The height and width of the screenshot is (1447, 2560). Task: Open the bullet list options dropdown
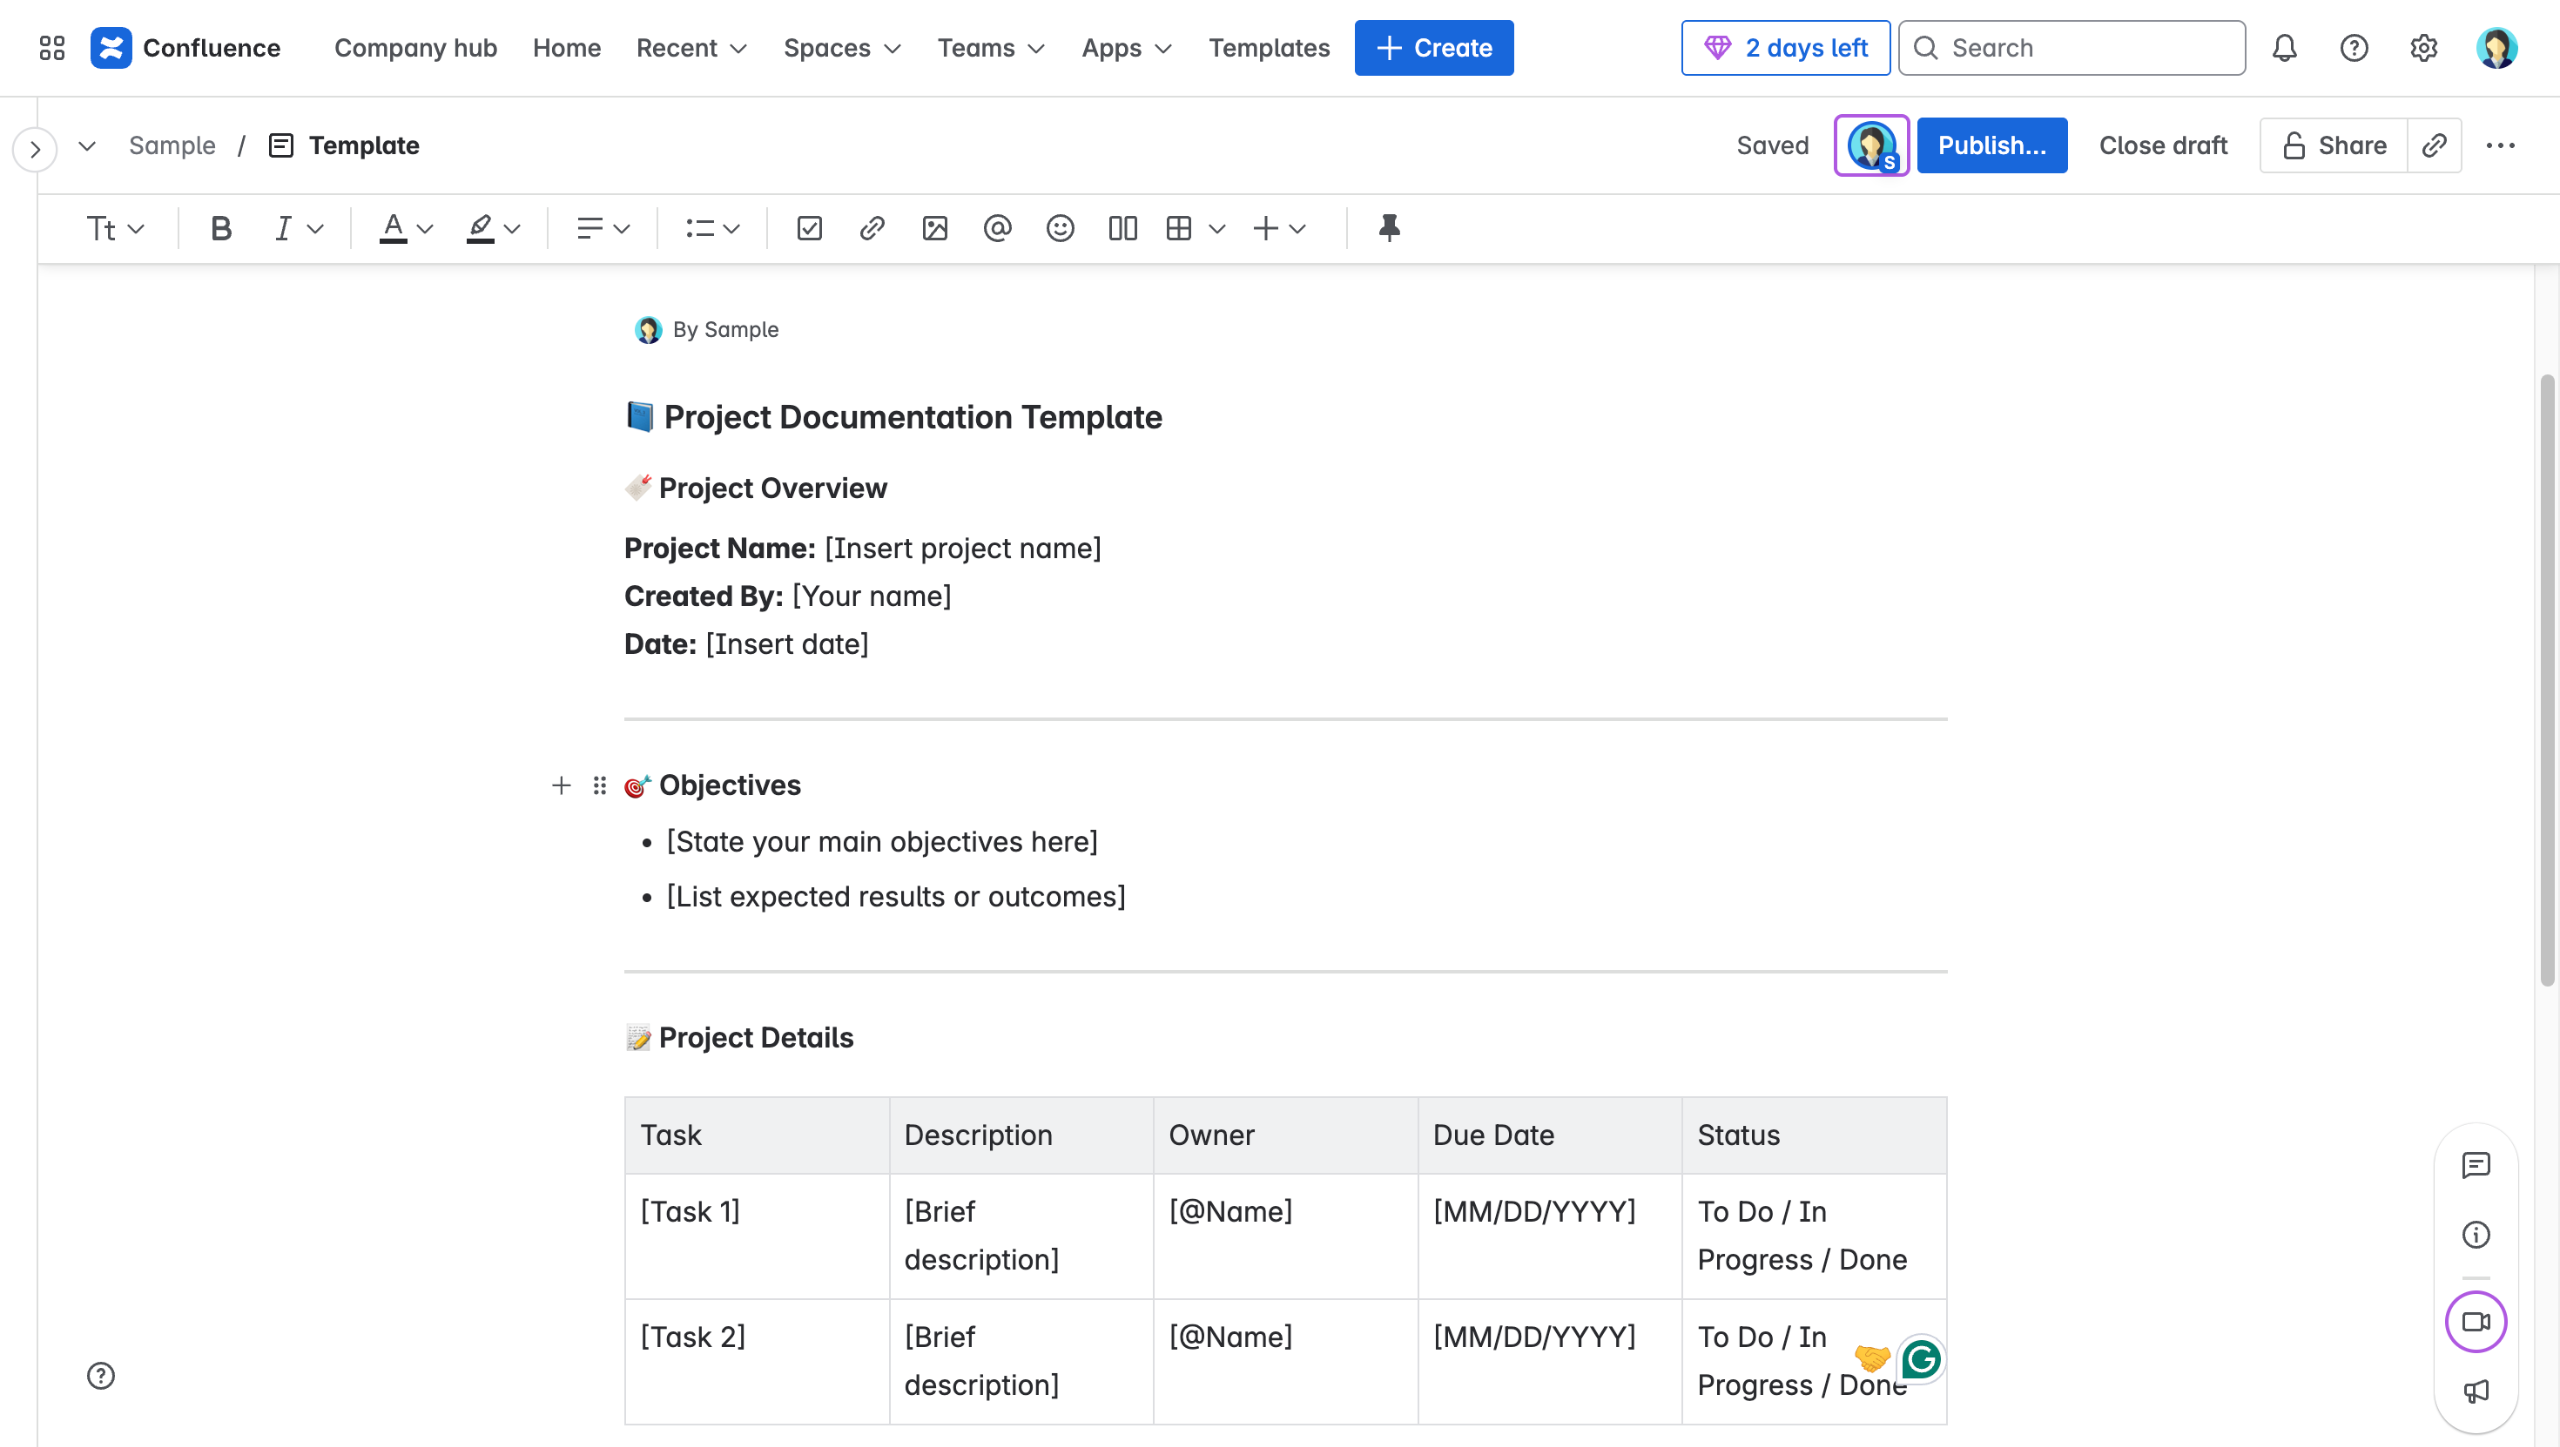(x=732, y=229)
